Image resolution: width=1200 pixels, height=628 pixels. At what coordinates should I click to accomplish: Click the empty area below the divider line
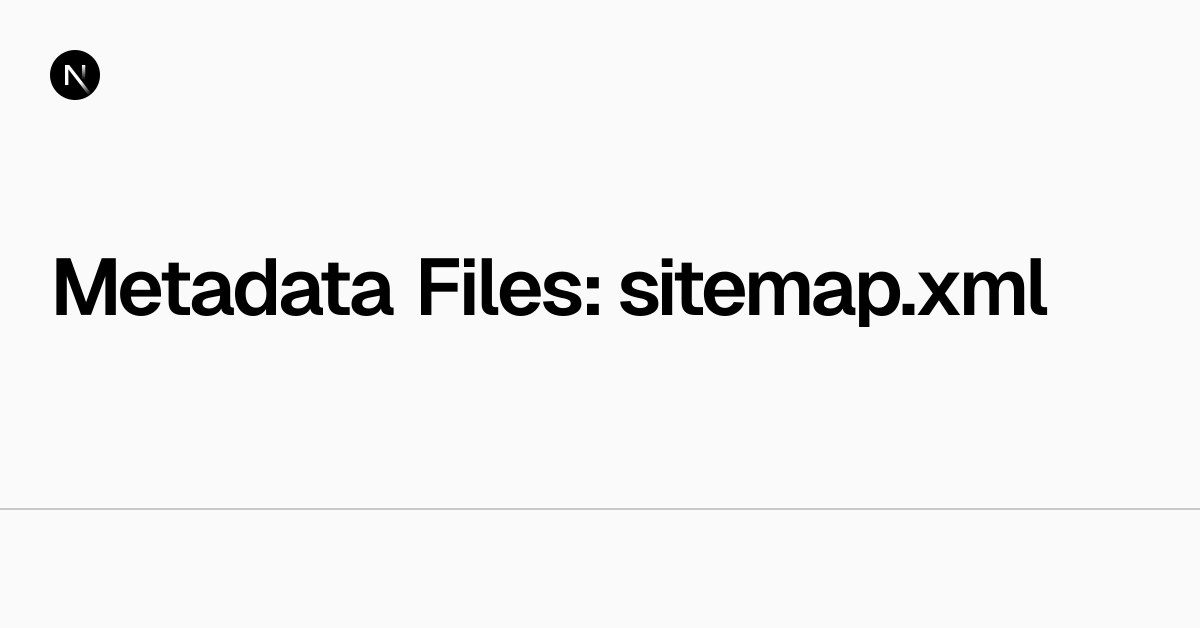pos(600,570)
